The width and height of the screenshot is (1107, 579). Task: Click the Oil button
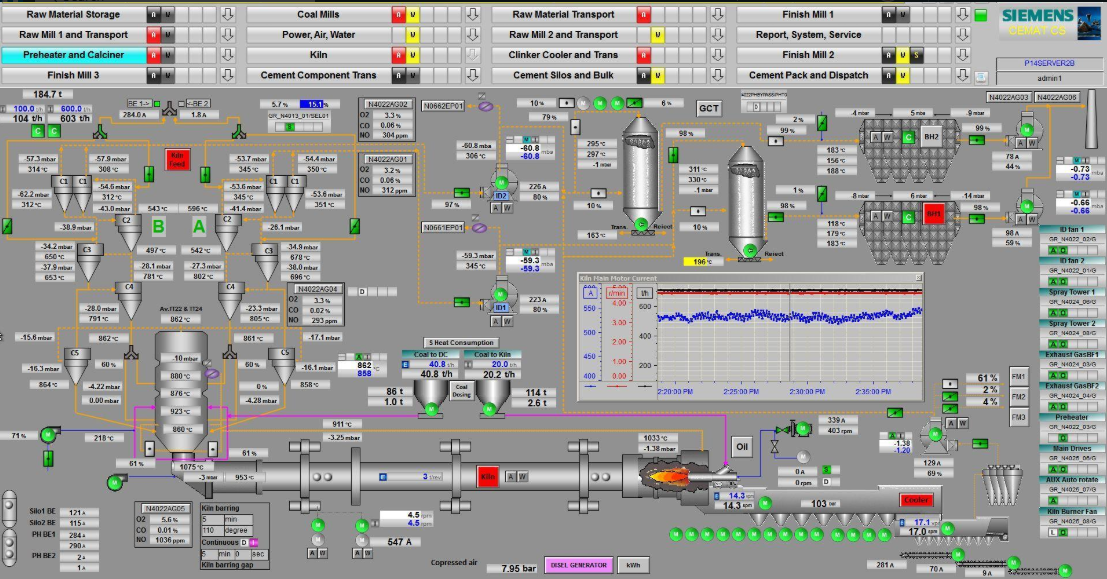point(742,446)
